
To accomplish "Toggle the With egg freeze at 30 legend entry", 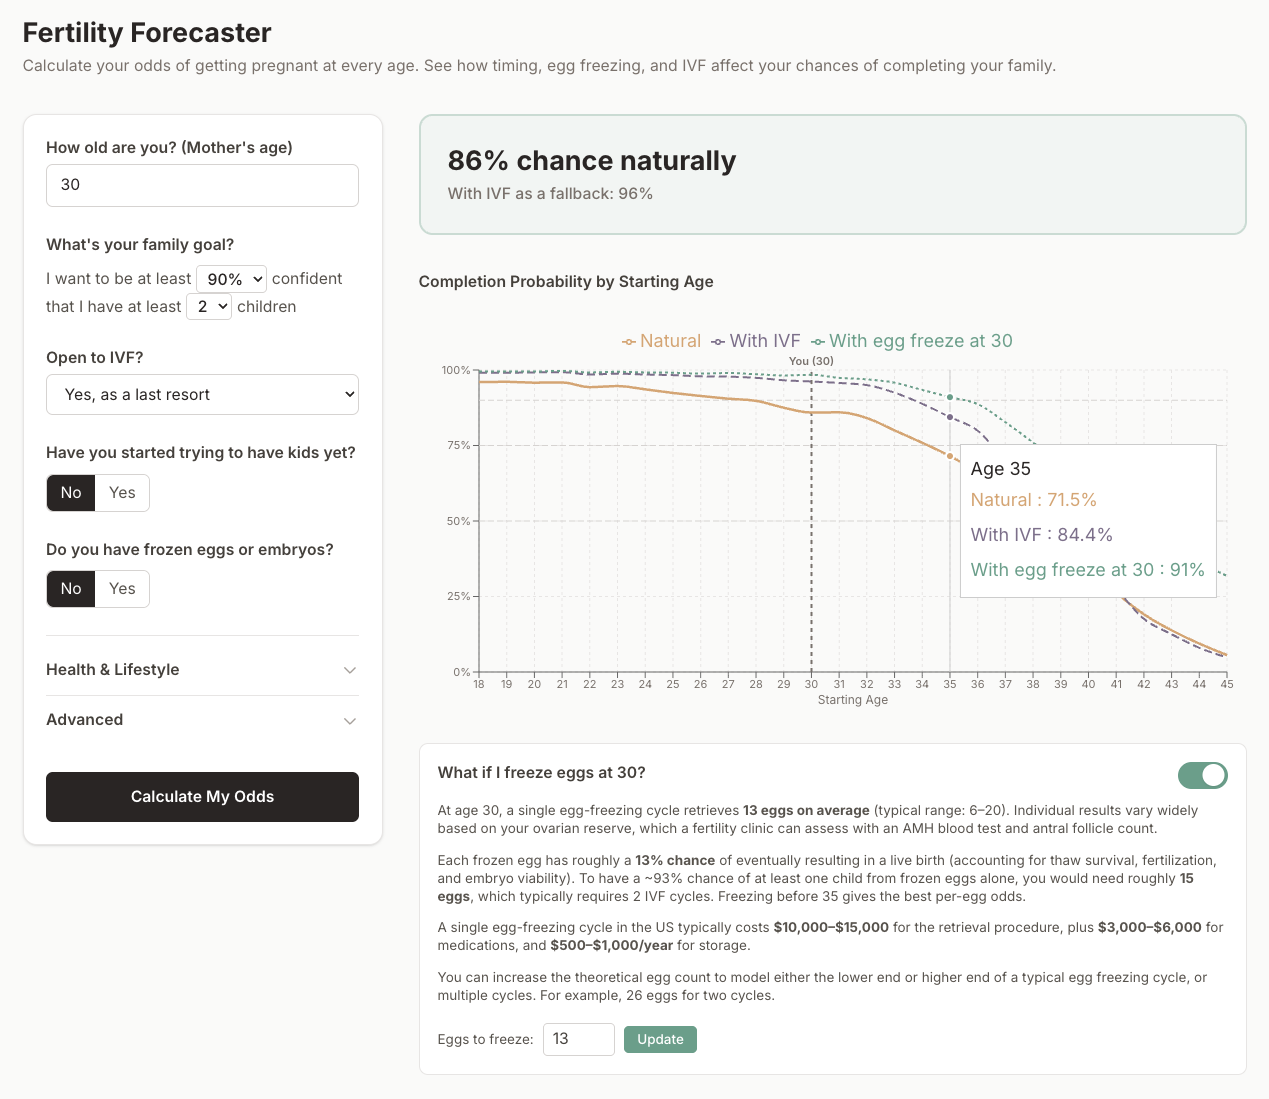I will (x=911, y=341).
